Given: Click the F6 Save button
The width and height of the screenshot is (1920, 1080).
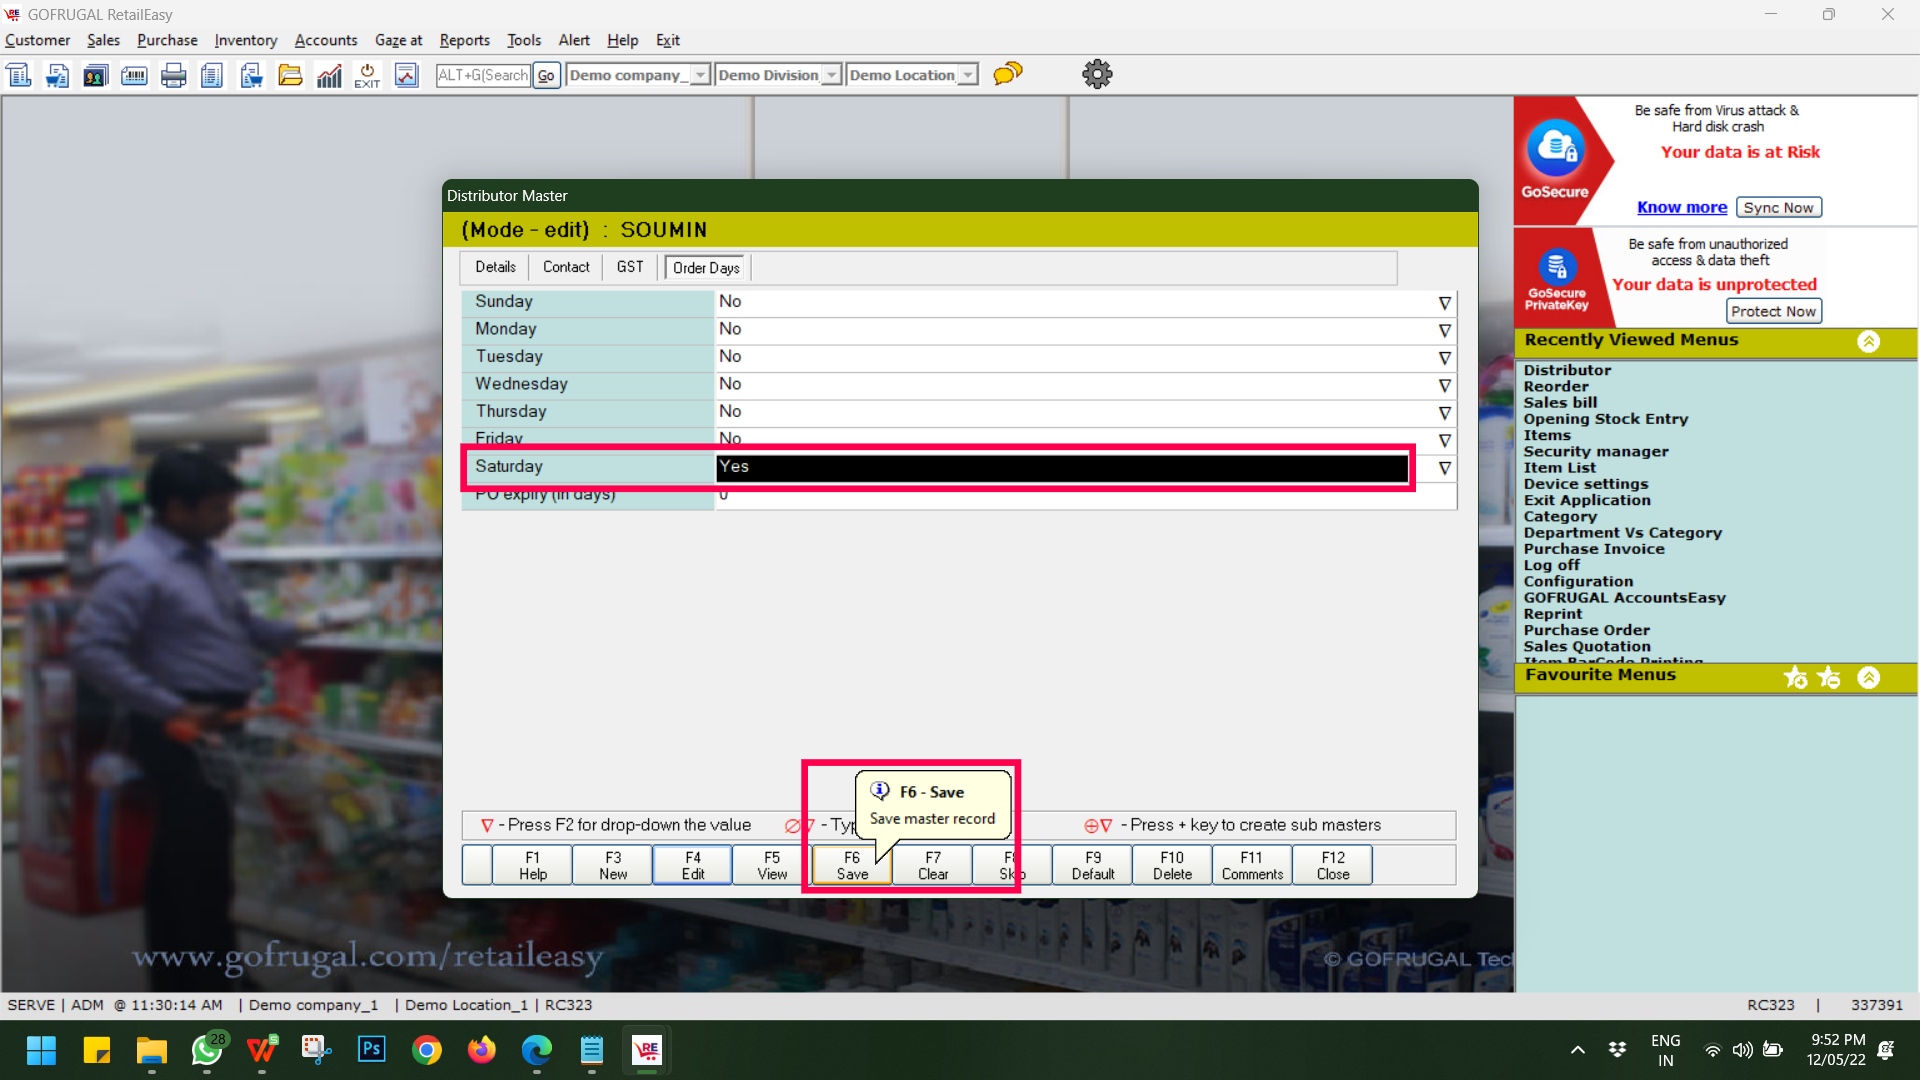Looking at the screenshot, I should click(851, 865).
